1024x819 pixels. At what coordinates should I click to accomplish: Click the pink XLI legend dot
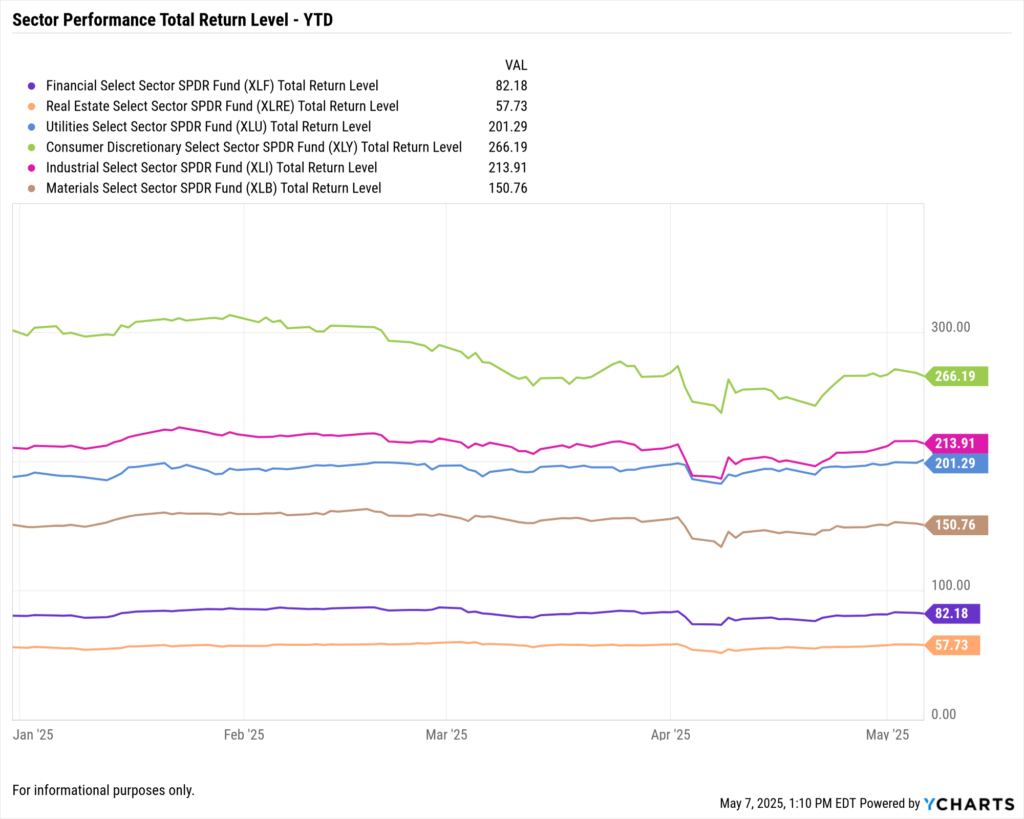[x=31, y=168]
